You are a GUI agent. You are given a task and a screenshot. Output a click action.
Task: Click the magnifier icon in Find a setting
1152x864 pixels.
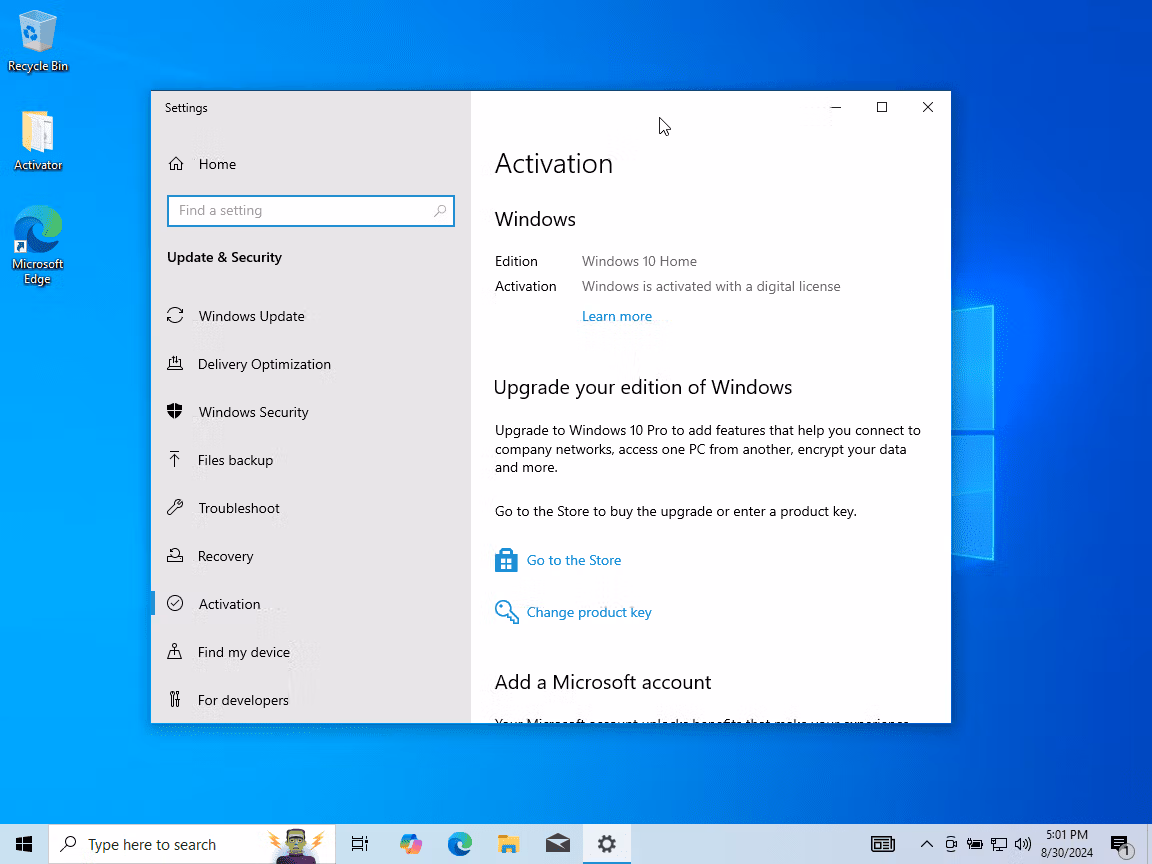point(439,211)
